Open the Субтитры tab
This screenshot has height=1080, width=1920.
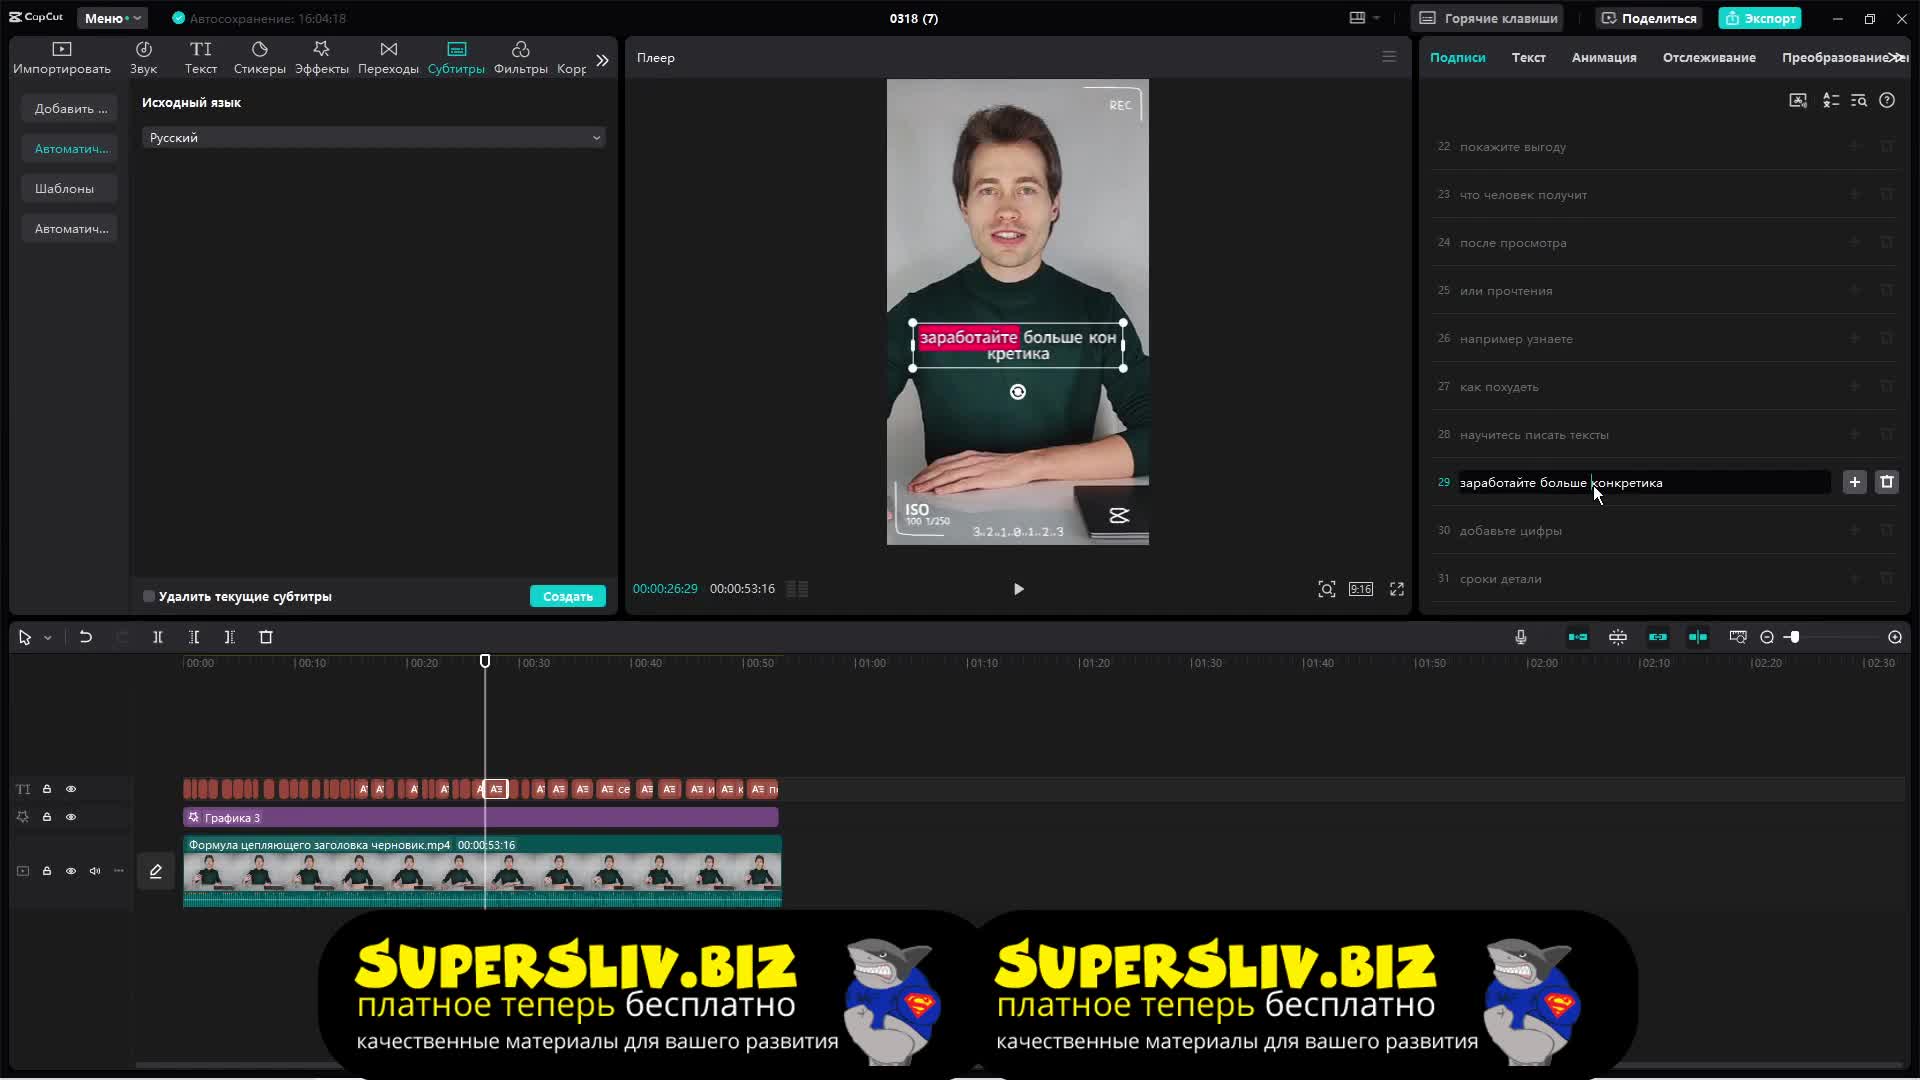click(456, 58)
